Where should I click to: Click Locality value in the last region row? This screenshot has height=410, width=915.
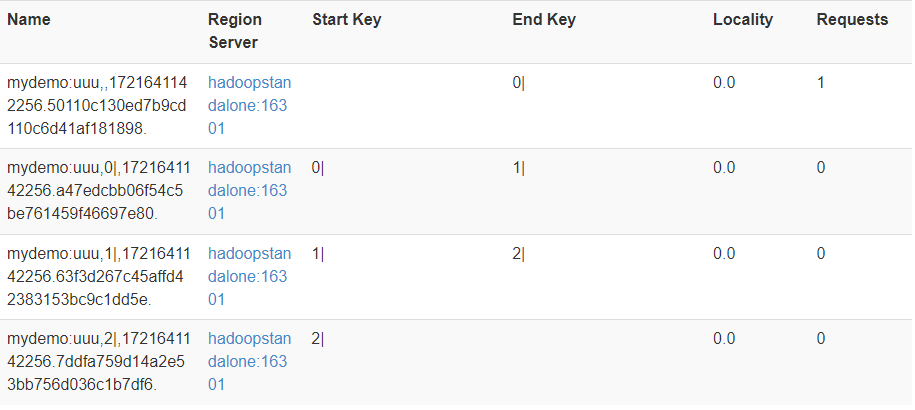[724, 340]
